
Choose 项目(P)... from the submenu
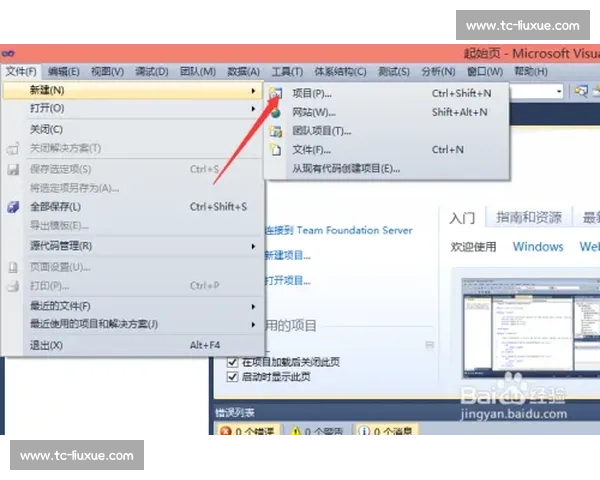(x=386, y=93)
